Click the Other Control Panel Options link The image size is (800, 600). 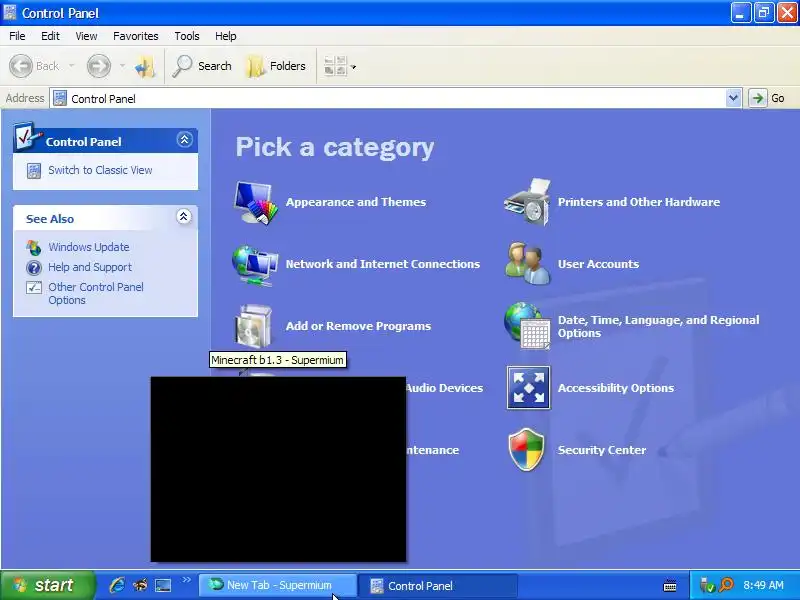coord(96,293)
